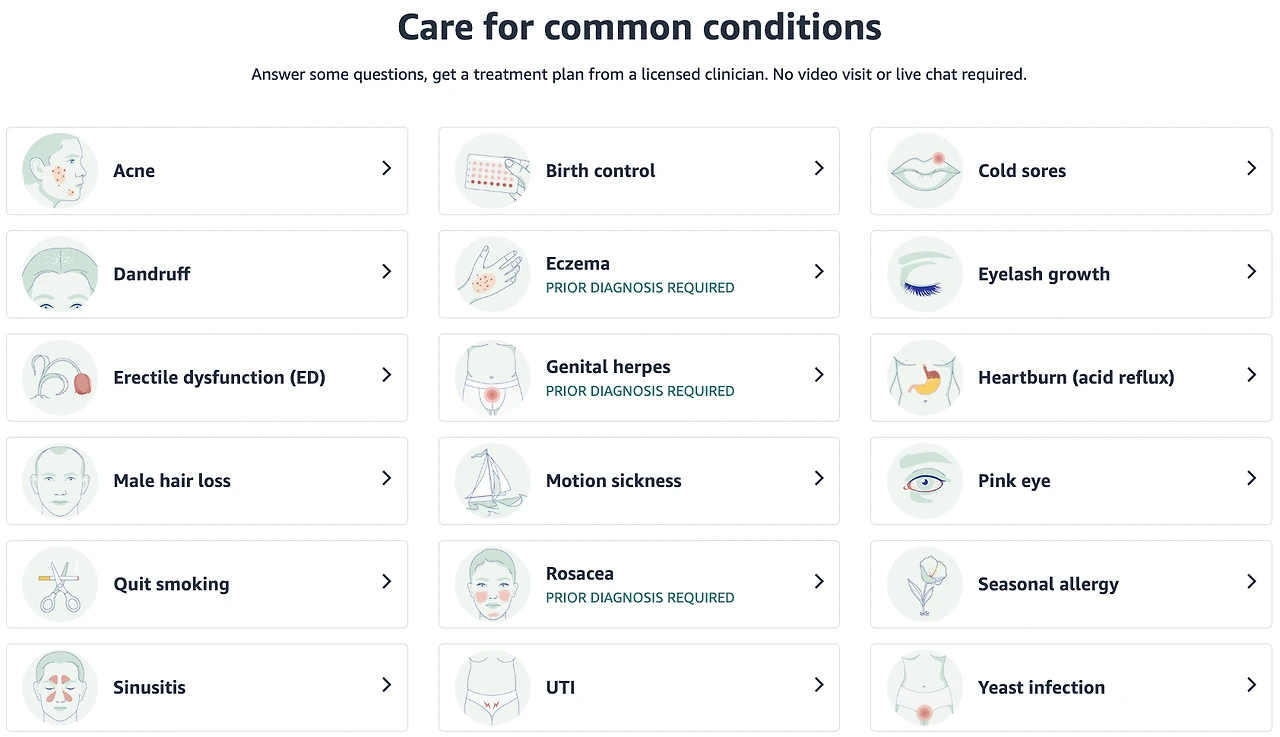Click the Male hair loss chevron
Image resolution: width=1280 pixels, height=737 pixels.
tap(386, 478)
